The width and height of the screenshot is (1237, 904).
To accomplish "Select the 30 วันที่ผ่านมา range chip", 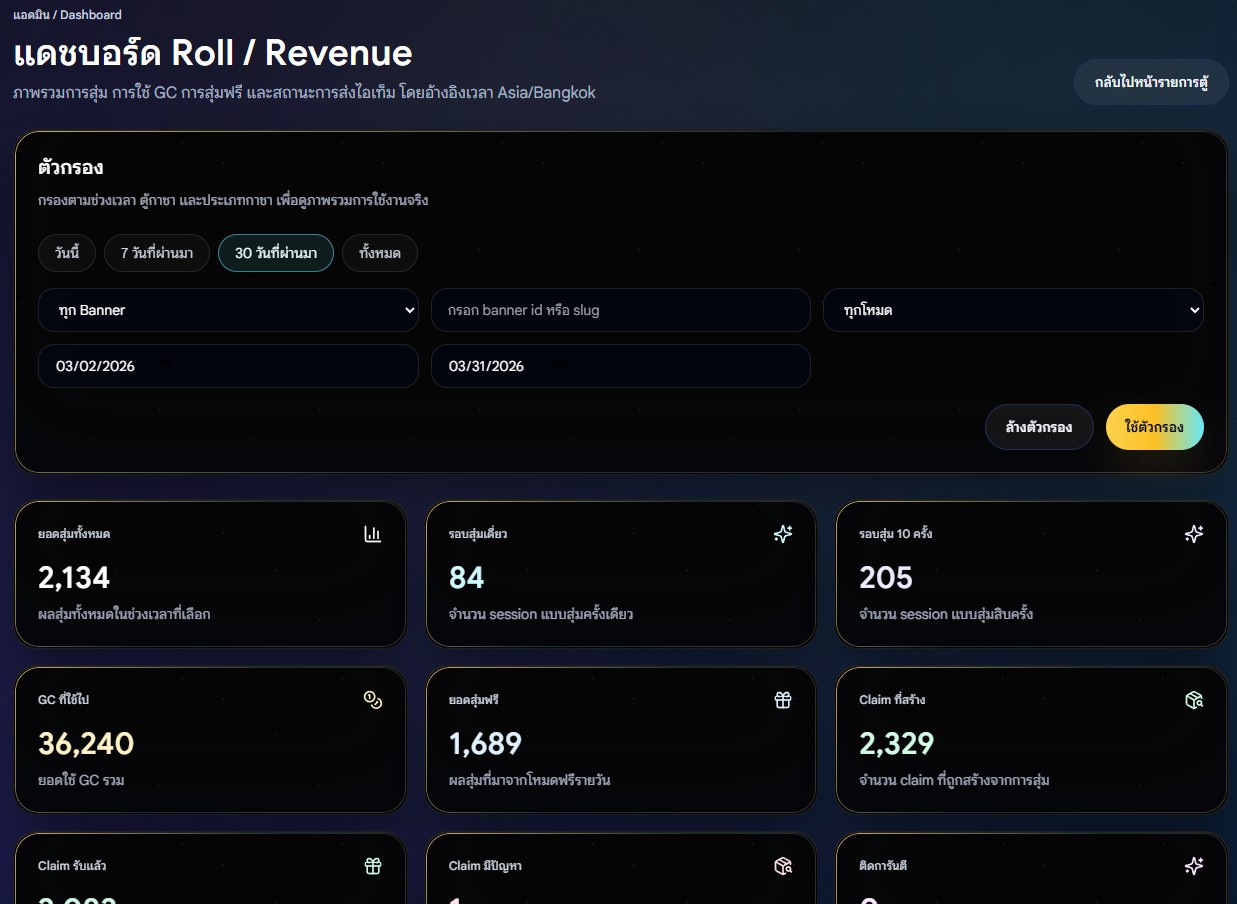I will [x=276, y=253].
